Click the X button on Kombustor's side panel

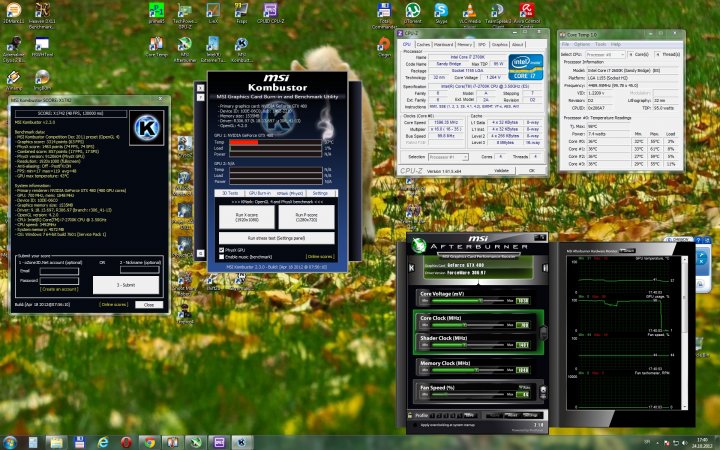point(201,88)
